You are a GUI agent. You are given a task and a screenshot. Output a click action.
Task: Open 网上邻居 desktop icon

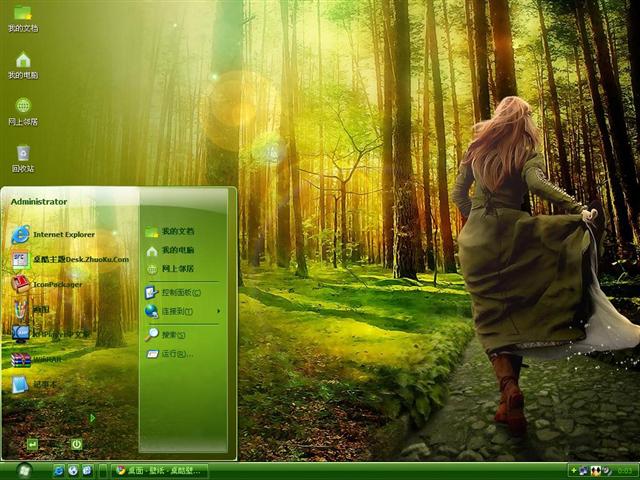[23, 112]
